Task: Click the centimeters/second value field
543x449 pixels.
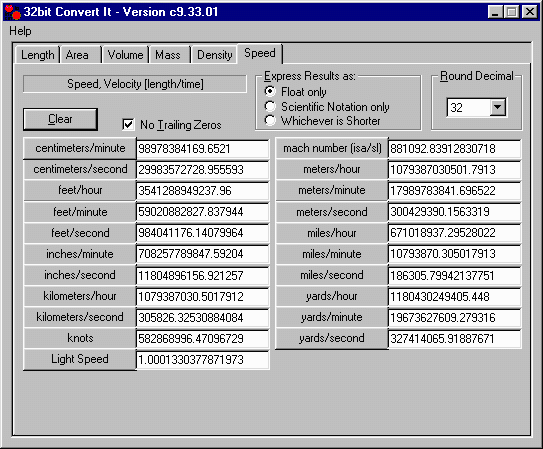Action: pyautogui.click(x=203, y=170)
